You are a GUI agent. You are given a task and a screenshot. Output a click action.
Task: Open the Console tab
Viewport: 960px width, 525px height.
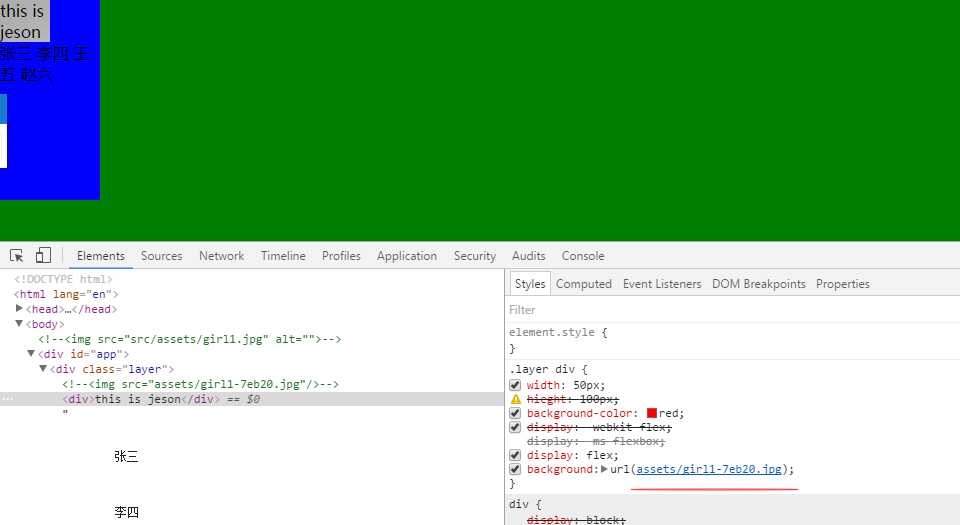[x=583, y=256]
